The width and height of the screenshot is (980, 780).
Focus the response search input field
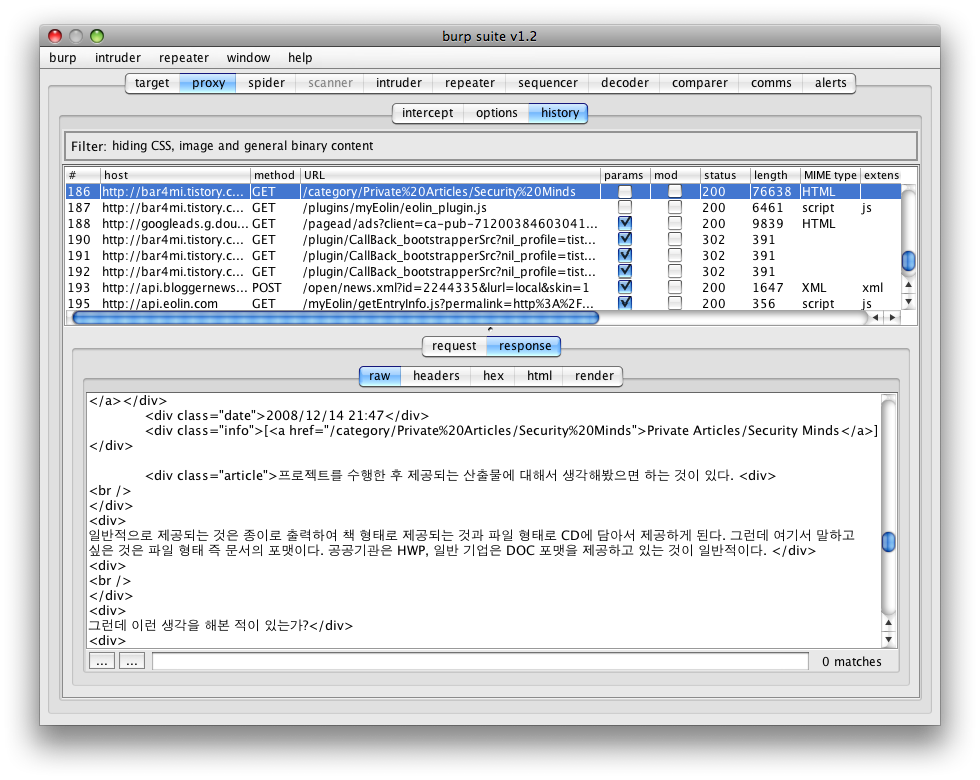point(480,661)
